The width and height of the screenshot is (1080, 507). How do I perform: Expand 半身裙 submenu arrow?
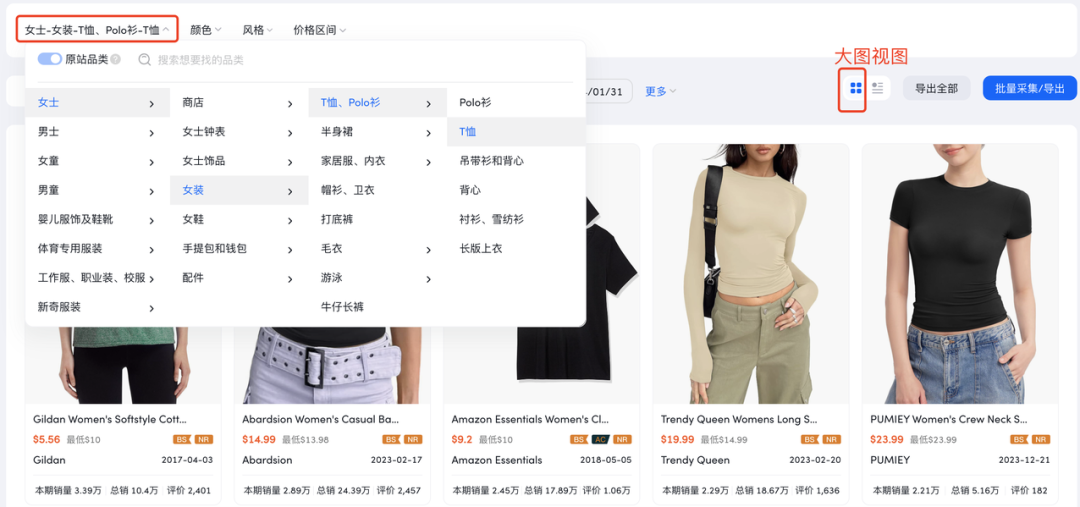click(x=428, y=133)
